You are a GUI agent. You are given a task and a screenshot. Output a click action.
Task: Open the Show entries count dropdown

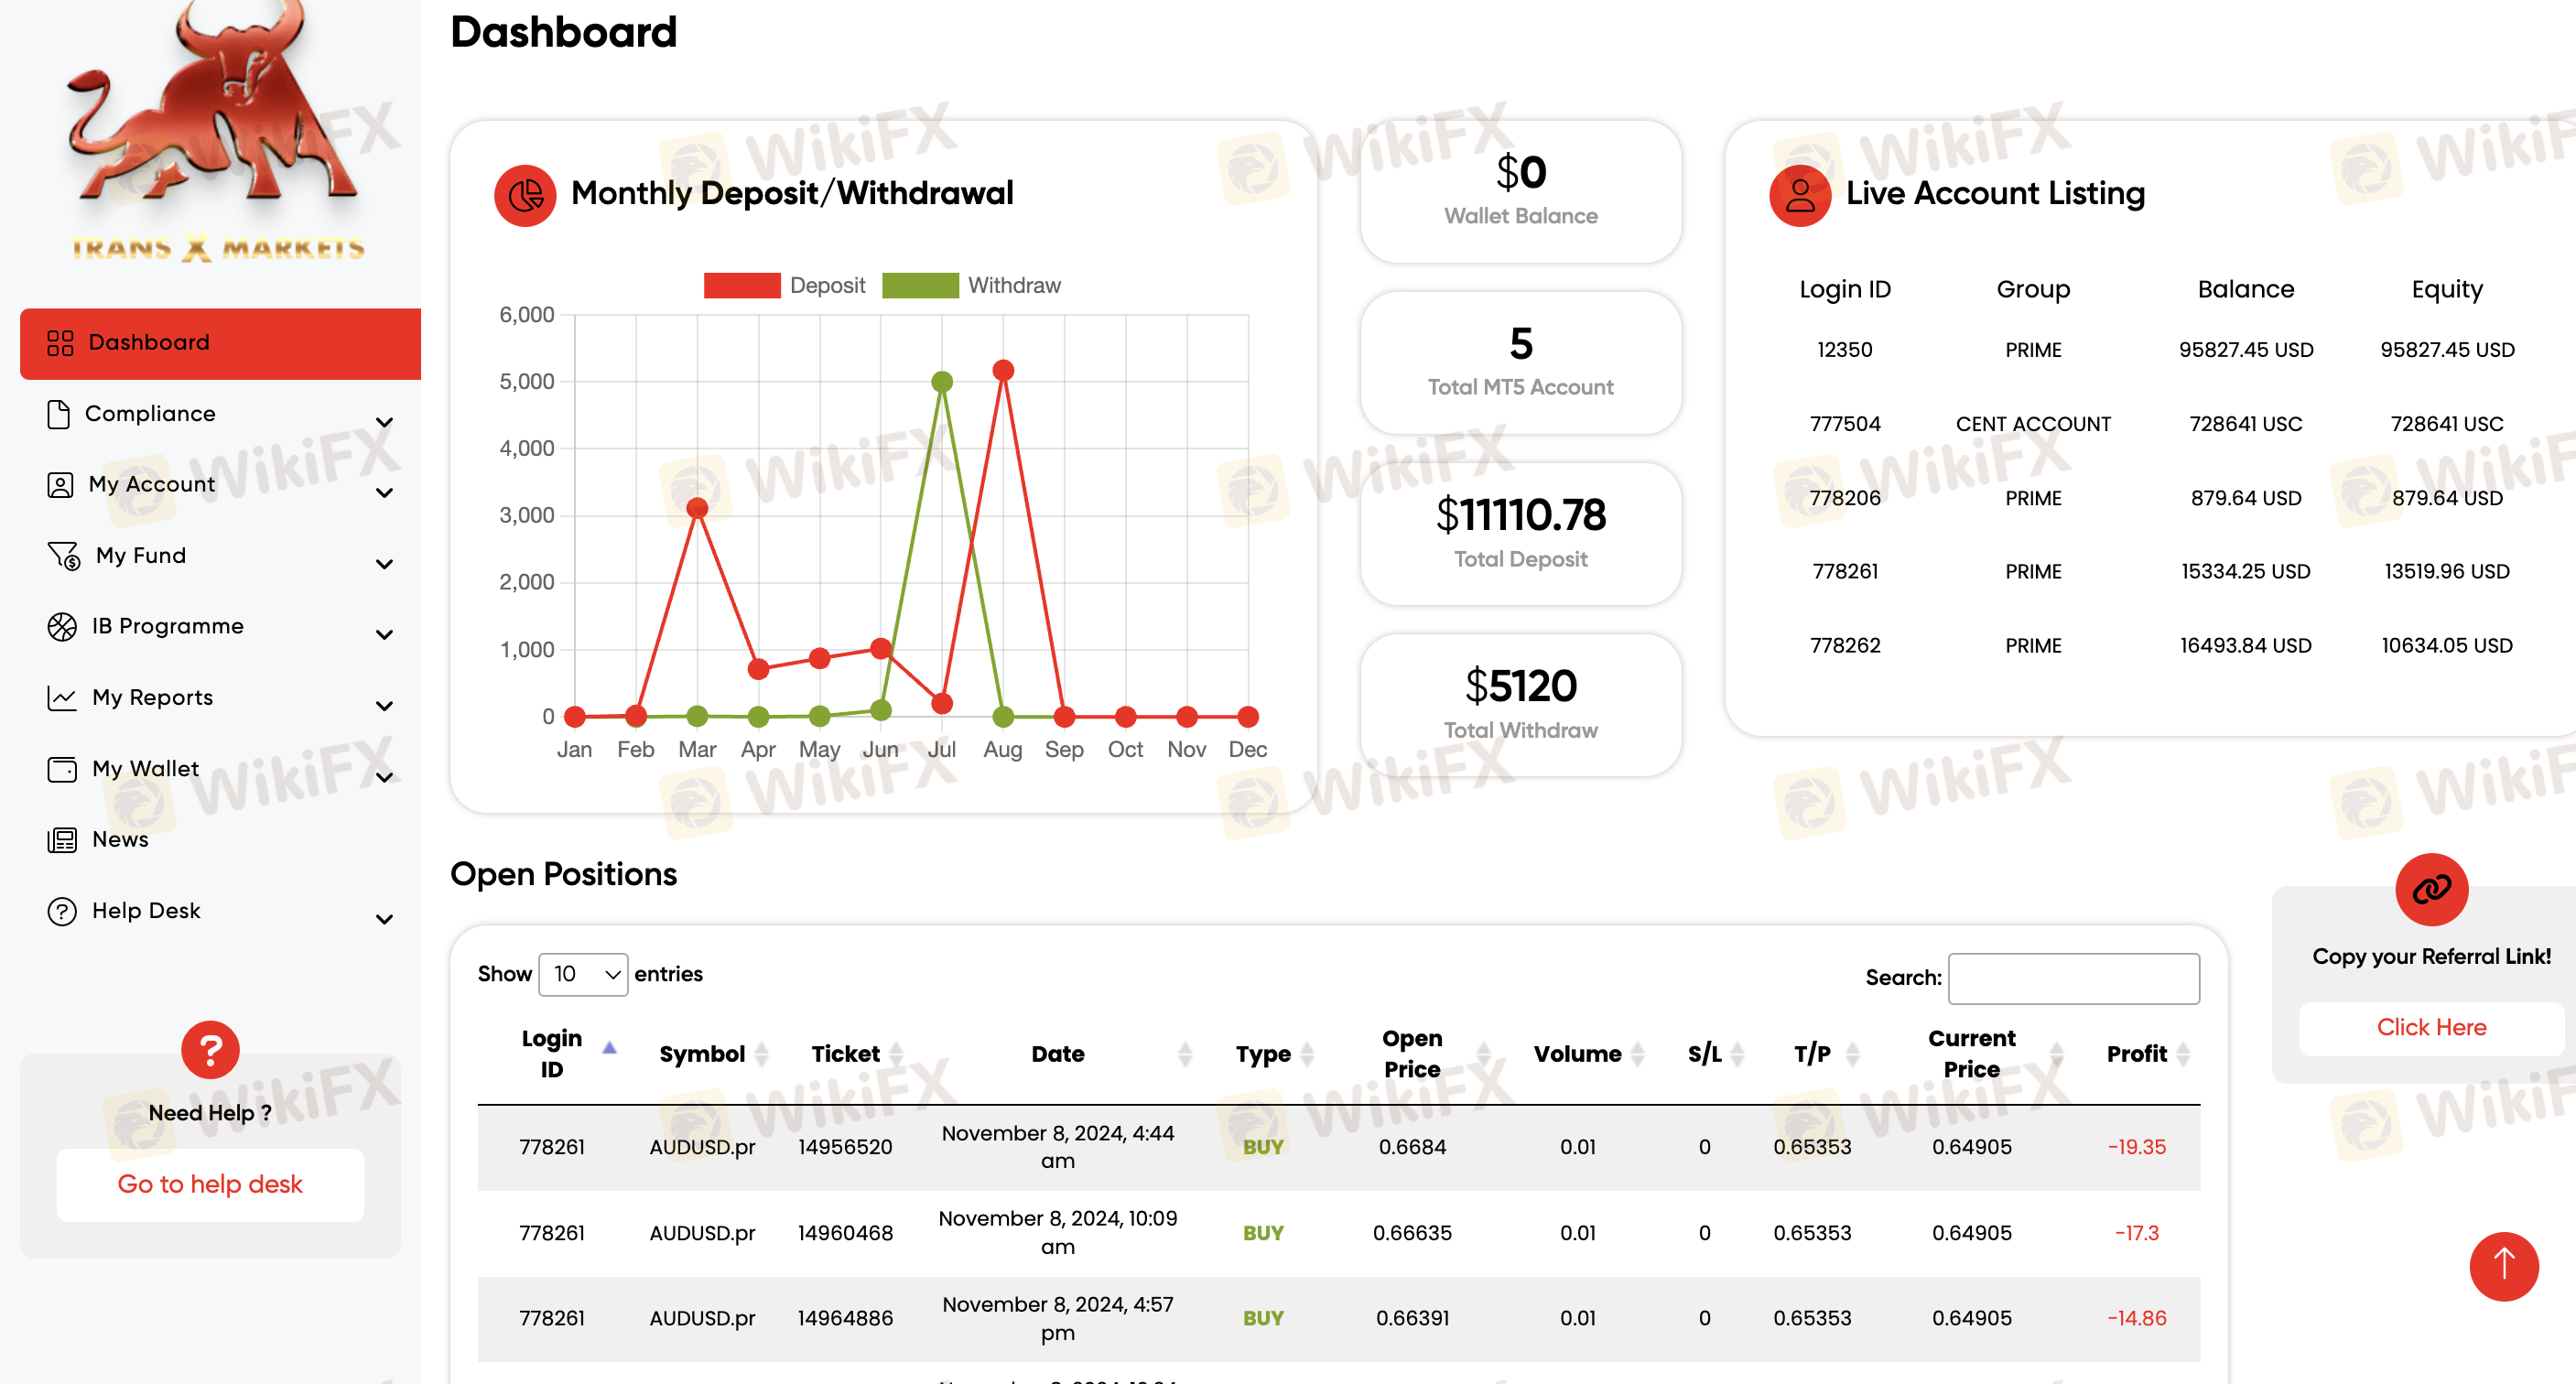[x=583, y=974]
